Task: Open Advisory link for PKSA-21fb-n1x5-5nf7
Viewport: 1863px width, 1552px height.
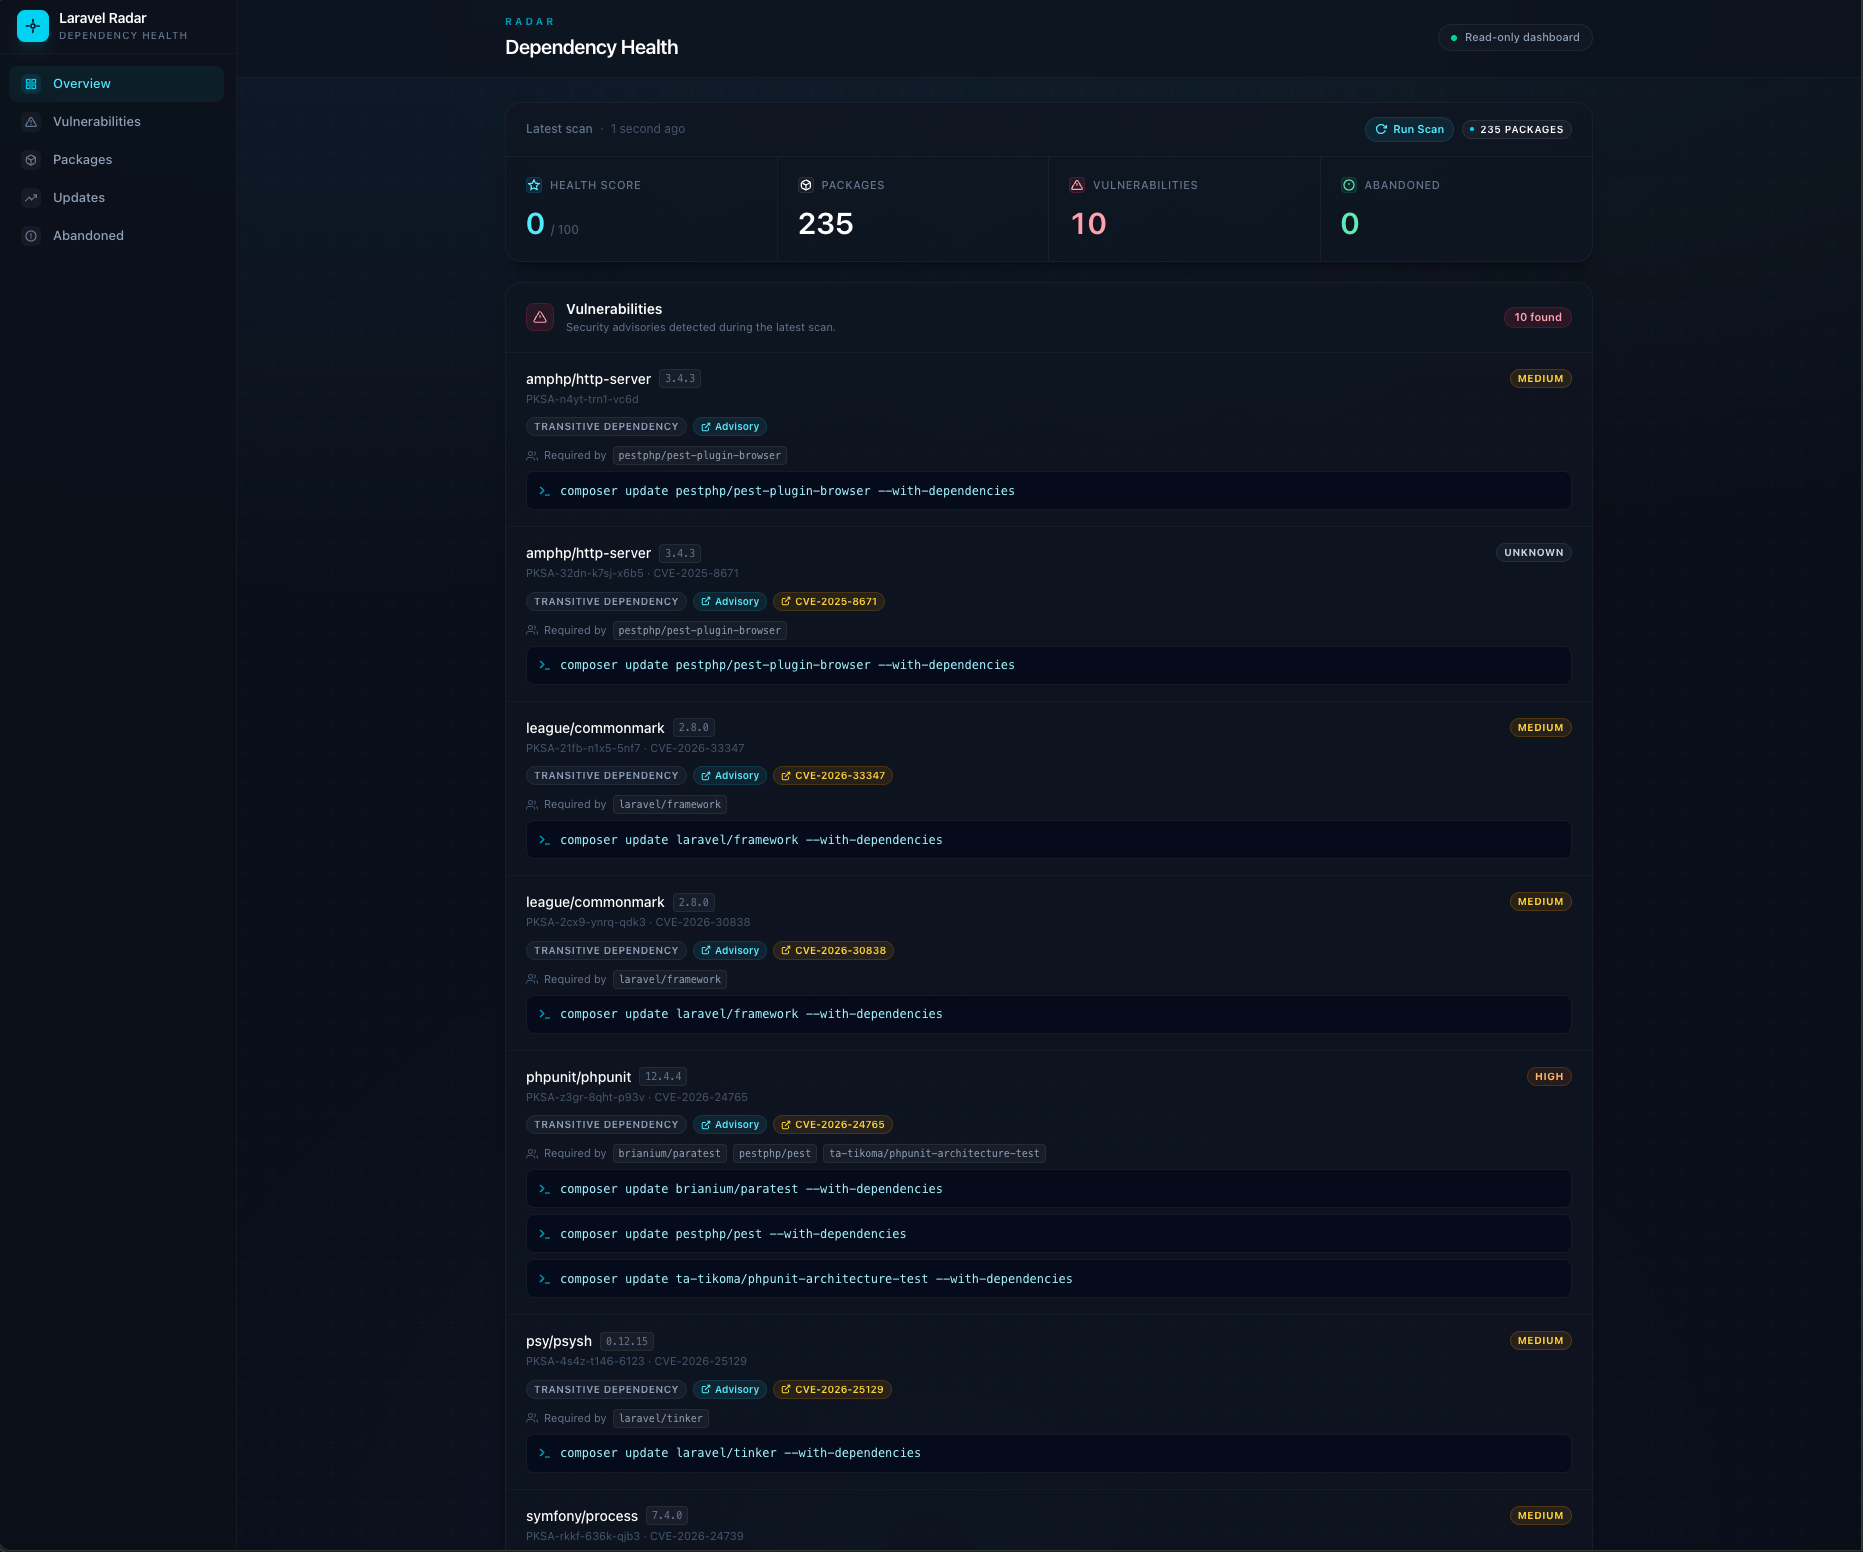Action: (730, 776)
